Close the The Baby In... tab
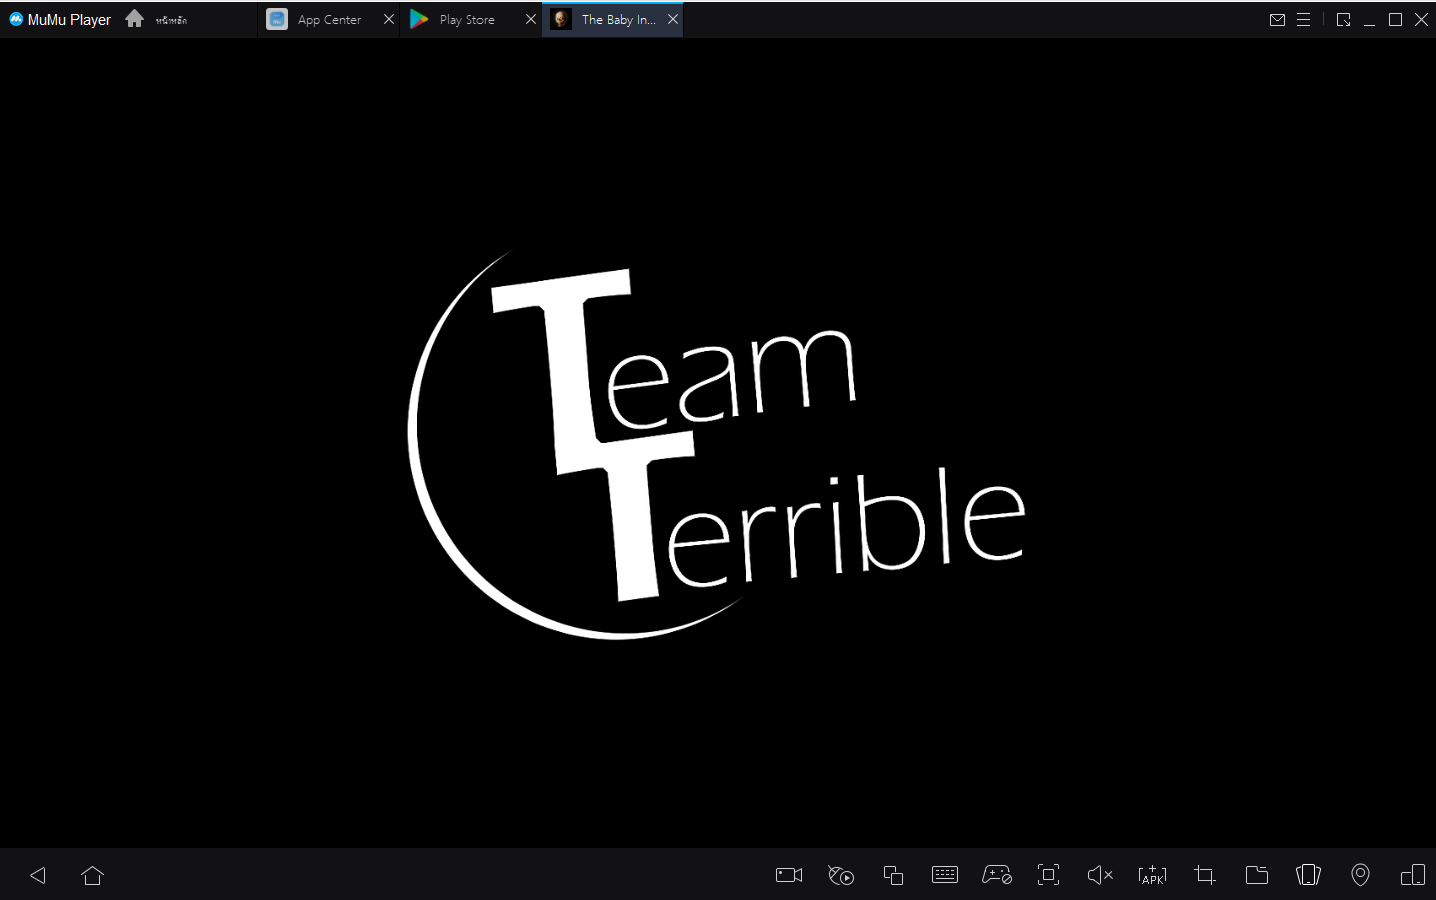1436x900 pixels. pyautogui.click(x=673, y=19)
